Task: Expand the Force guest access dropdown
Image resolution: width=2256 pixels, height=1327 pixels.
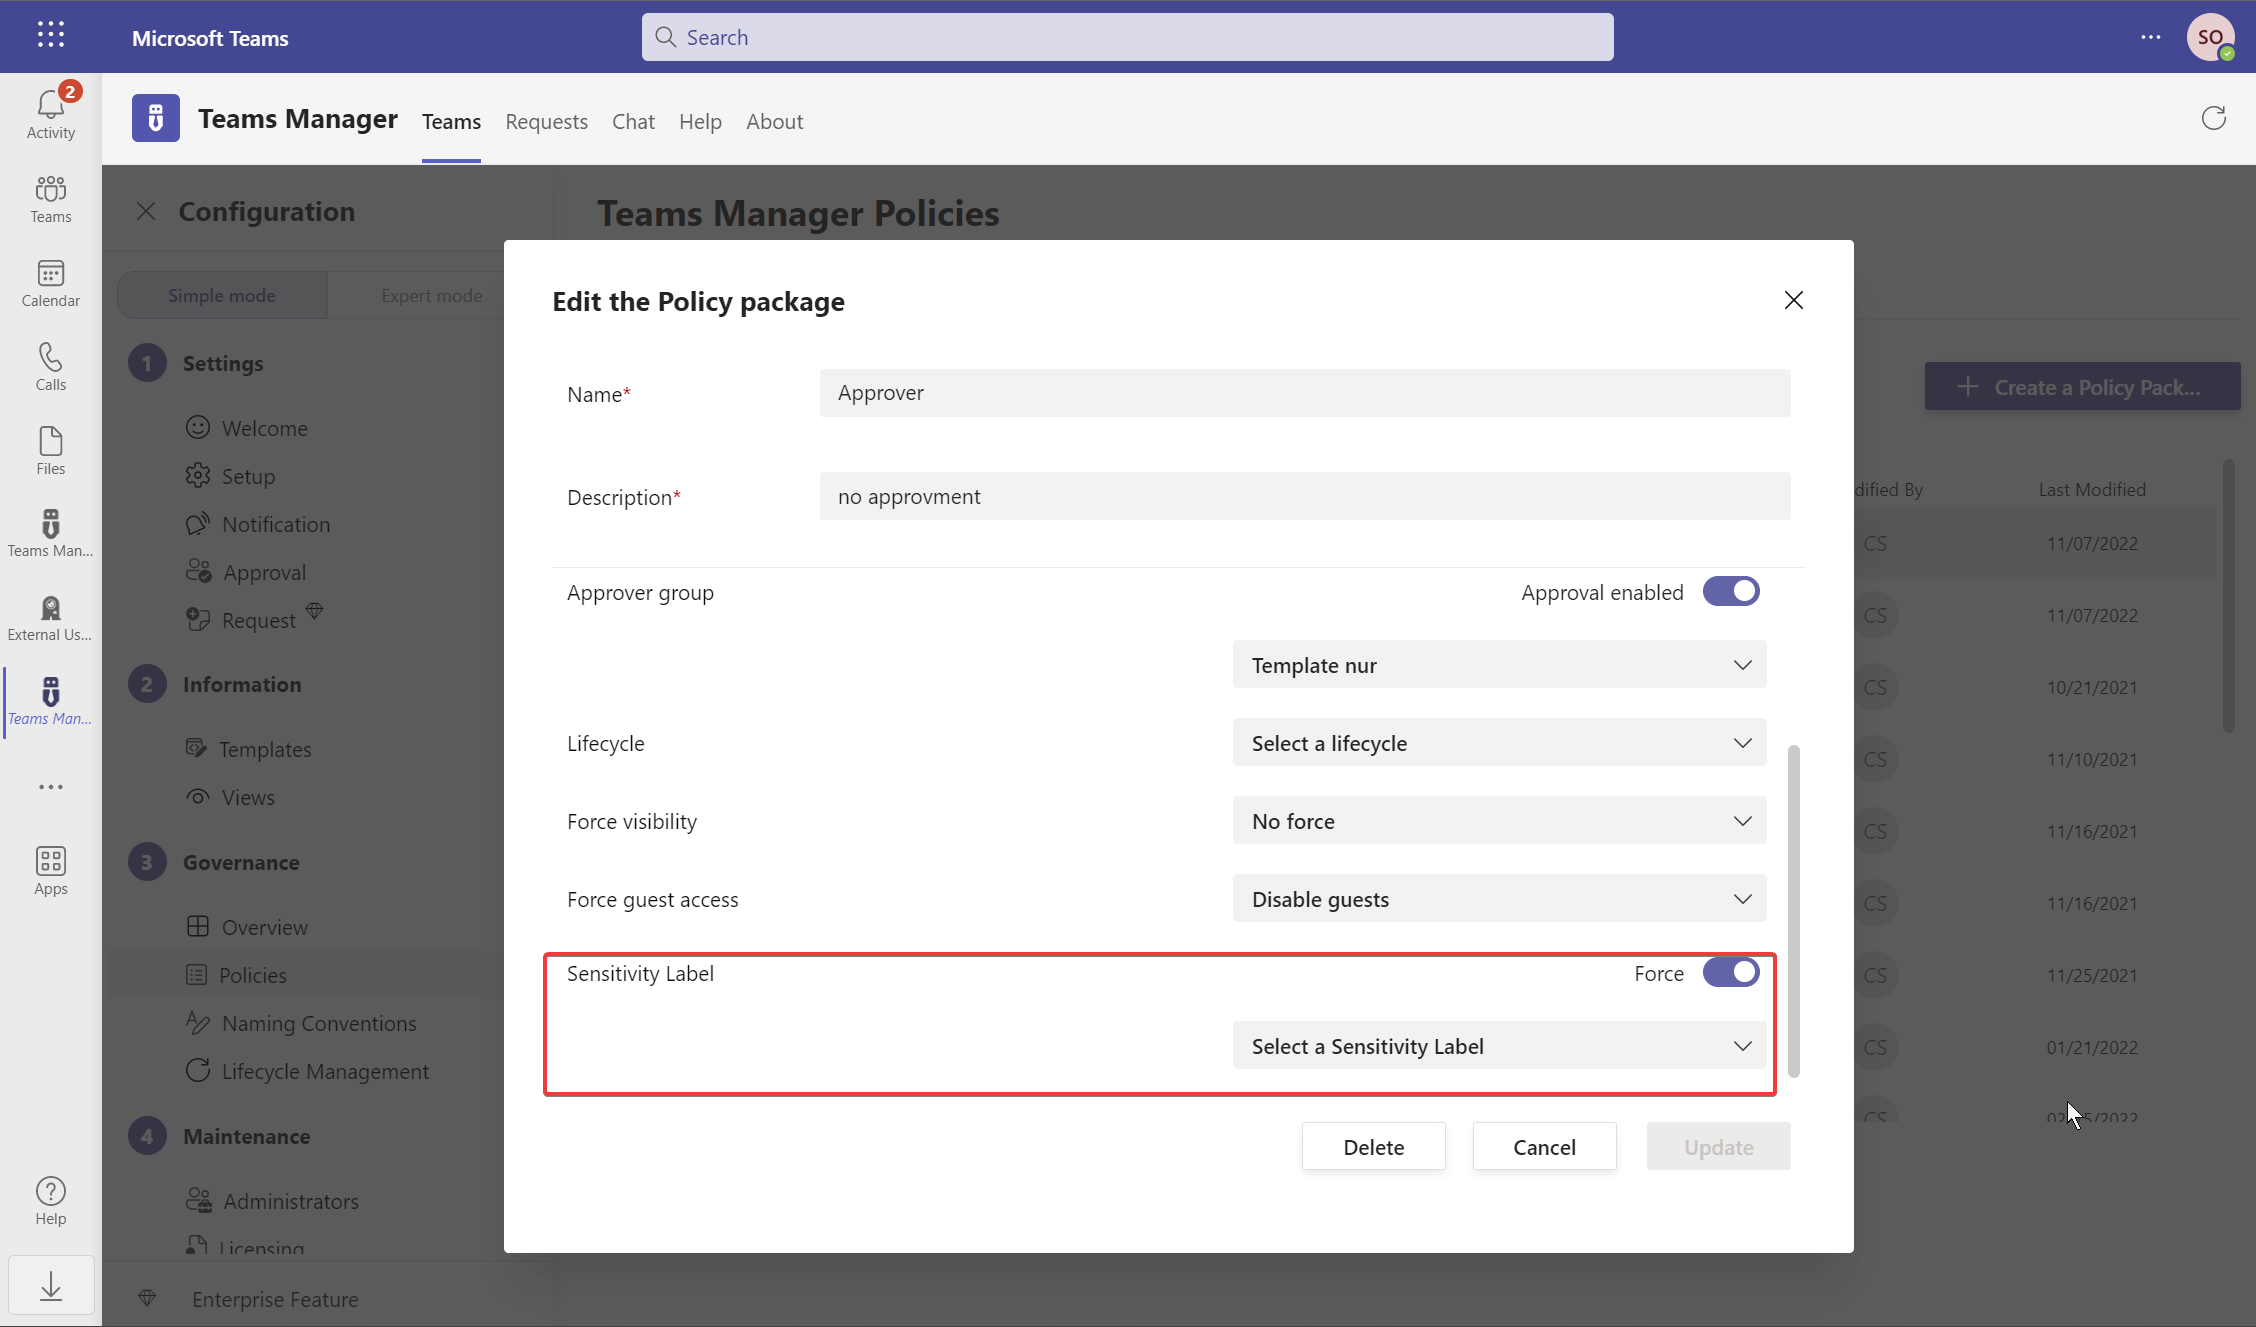Action: 1499,899
